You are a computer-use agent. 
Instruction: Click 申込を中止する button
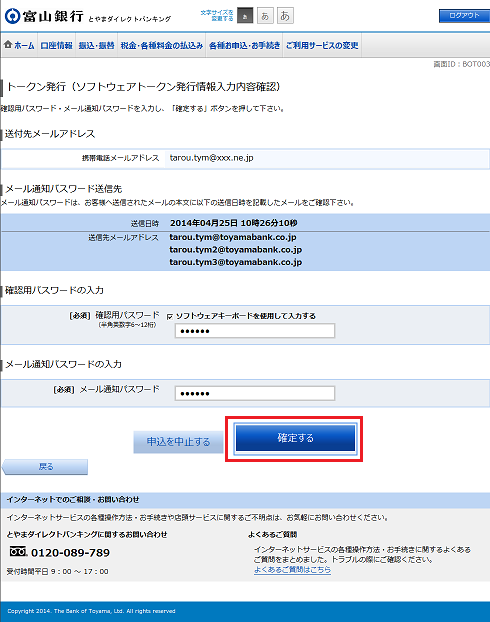click(x=179, y=442)
